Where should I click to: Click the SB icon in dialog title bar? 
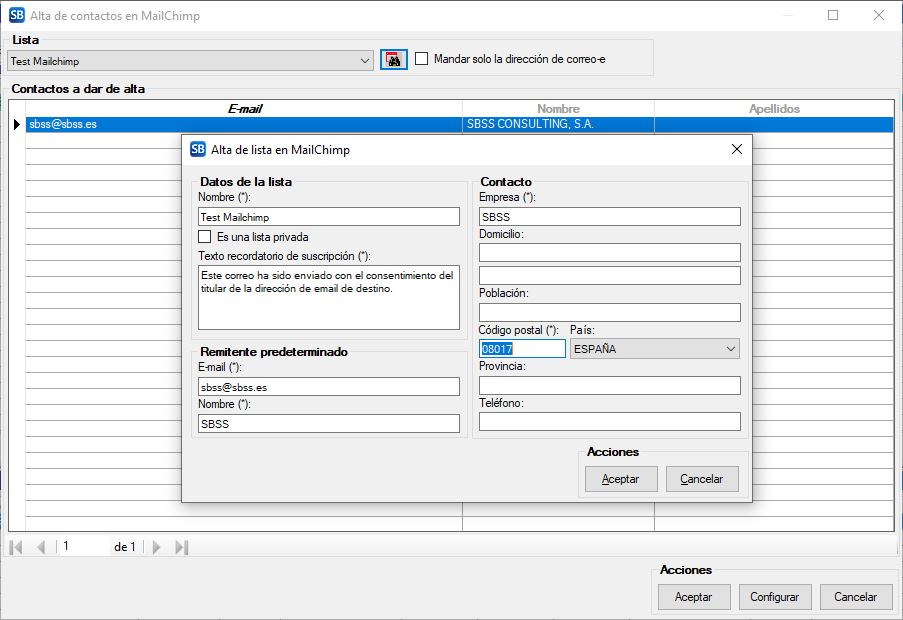(198, 150)
